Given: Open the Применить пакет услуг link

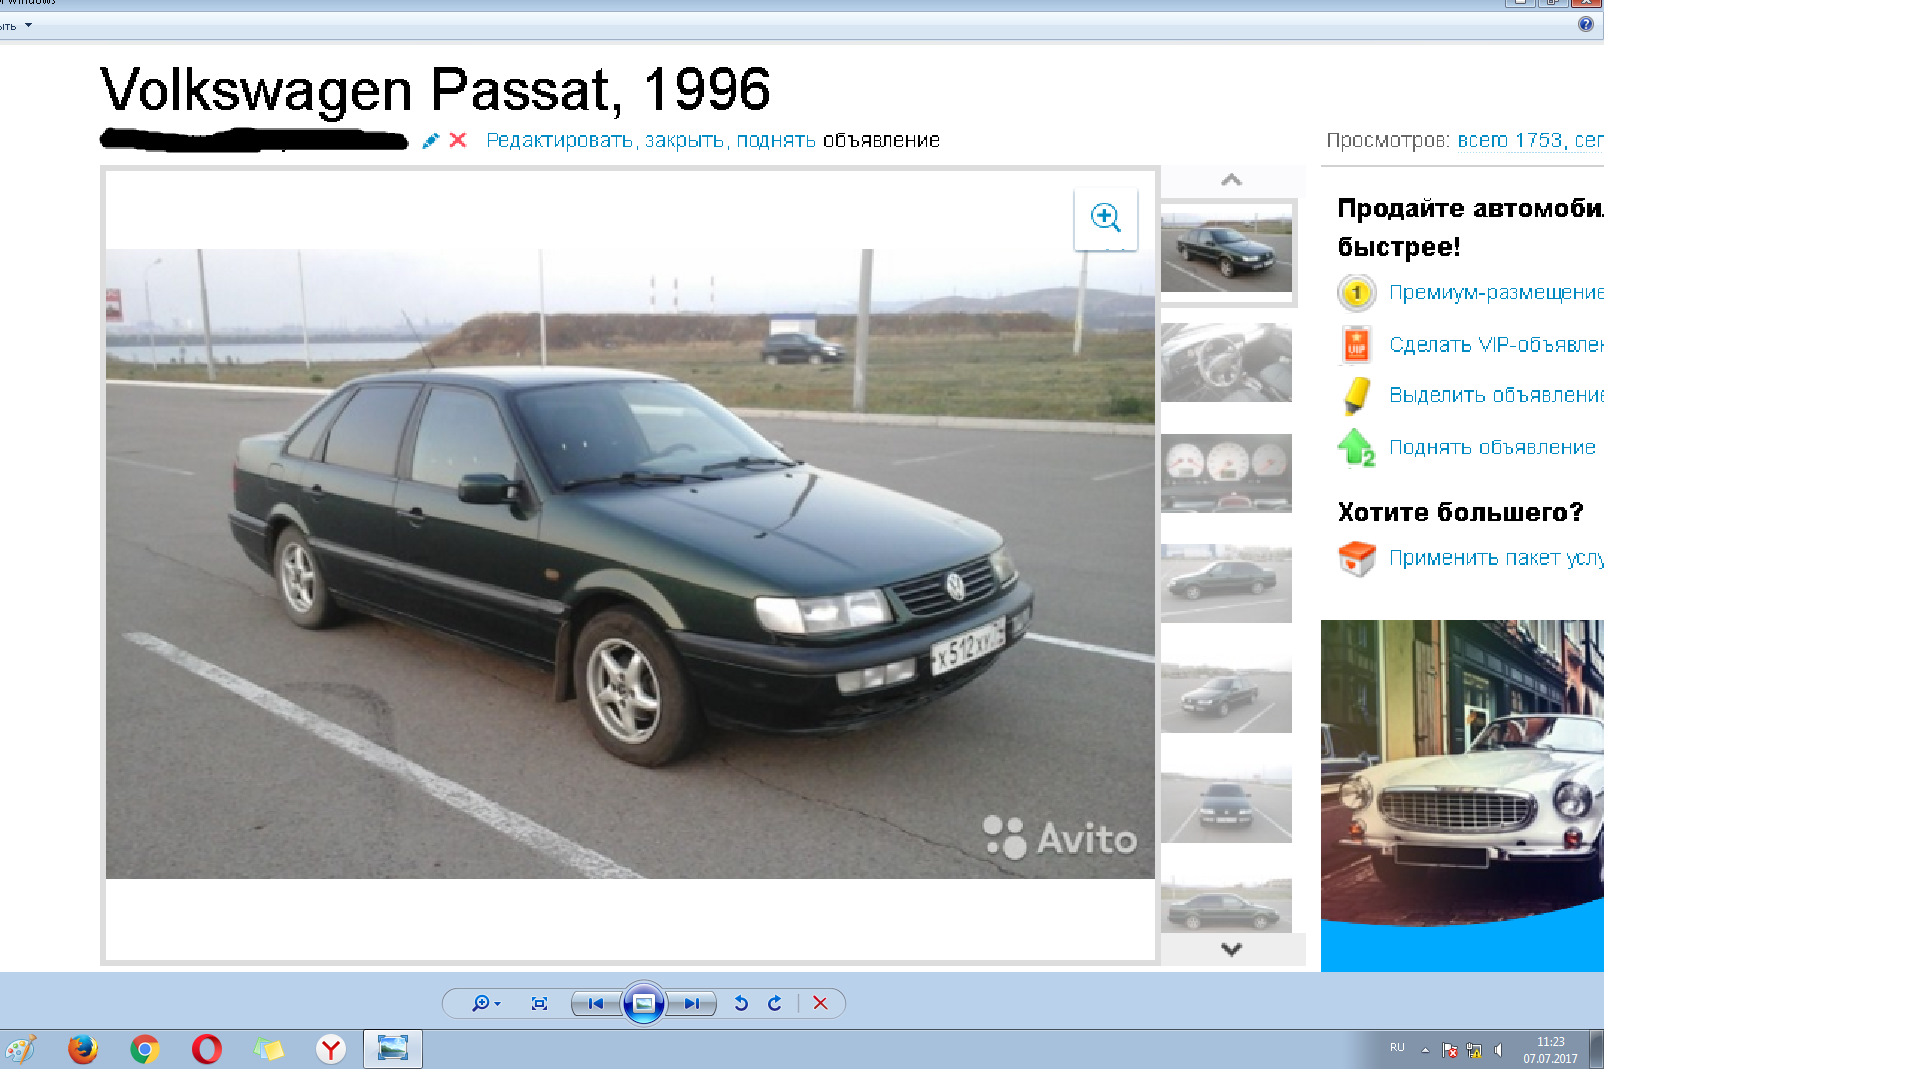Looking at the screenshot, I should 1496,559.
